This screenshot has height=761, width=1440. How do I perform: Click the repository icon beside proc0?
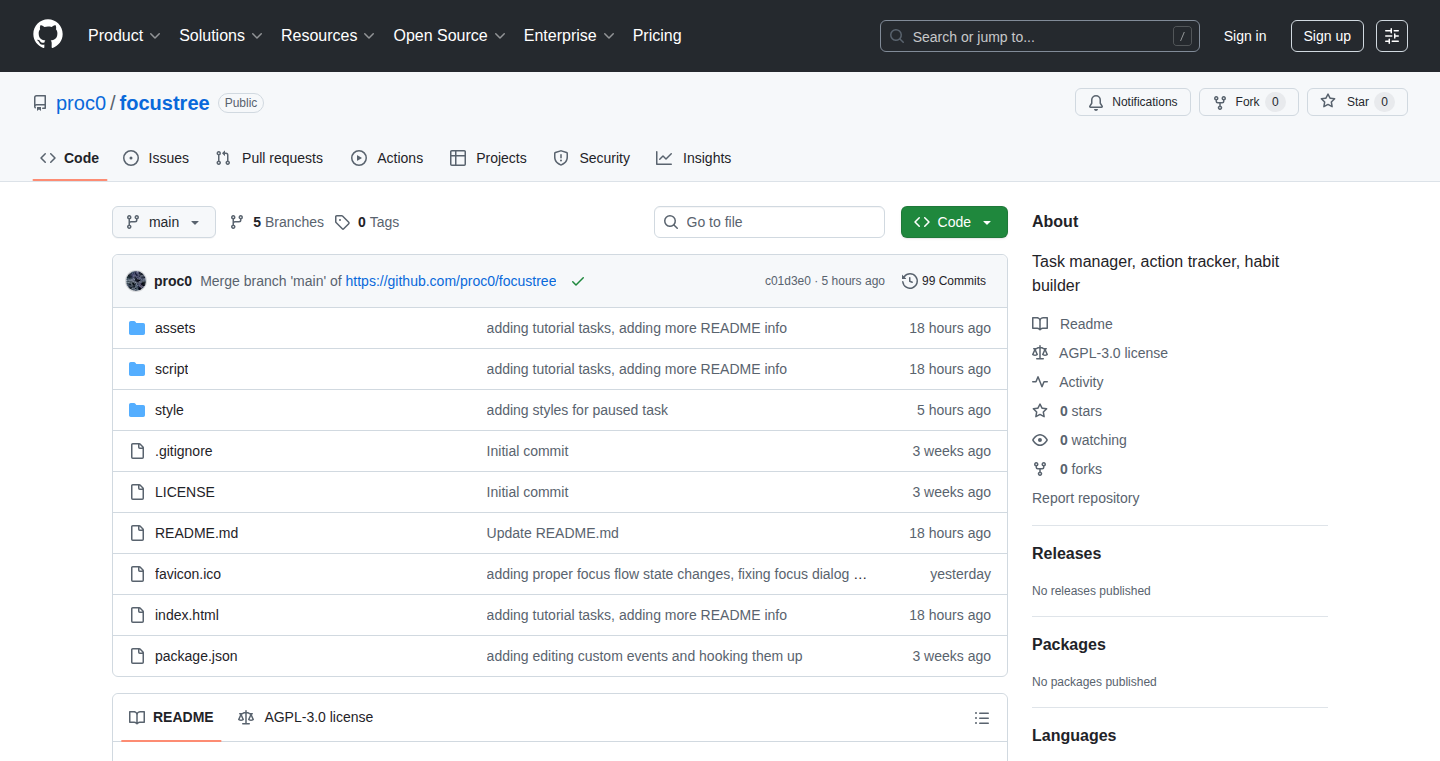click(40, 103)
